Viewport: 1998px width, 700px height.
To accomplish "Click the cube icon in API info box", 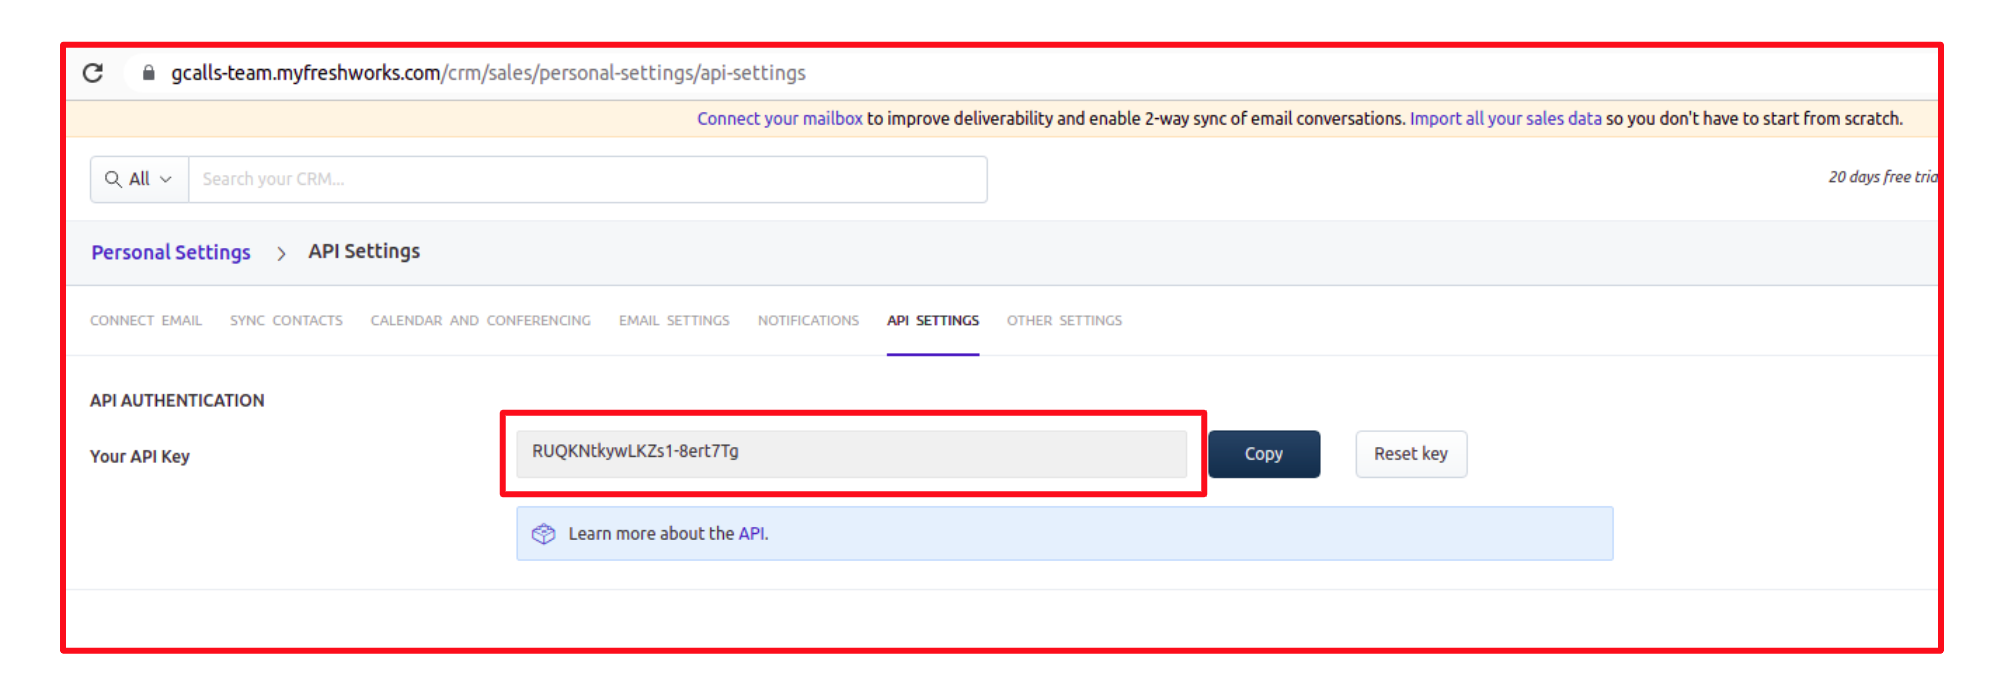I will 543,534.
